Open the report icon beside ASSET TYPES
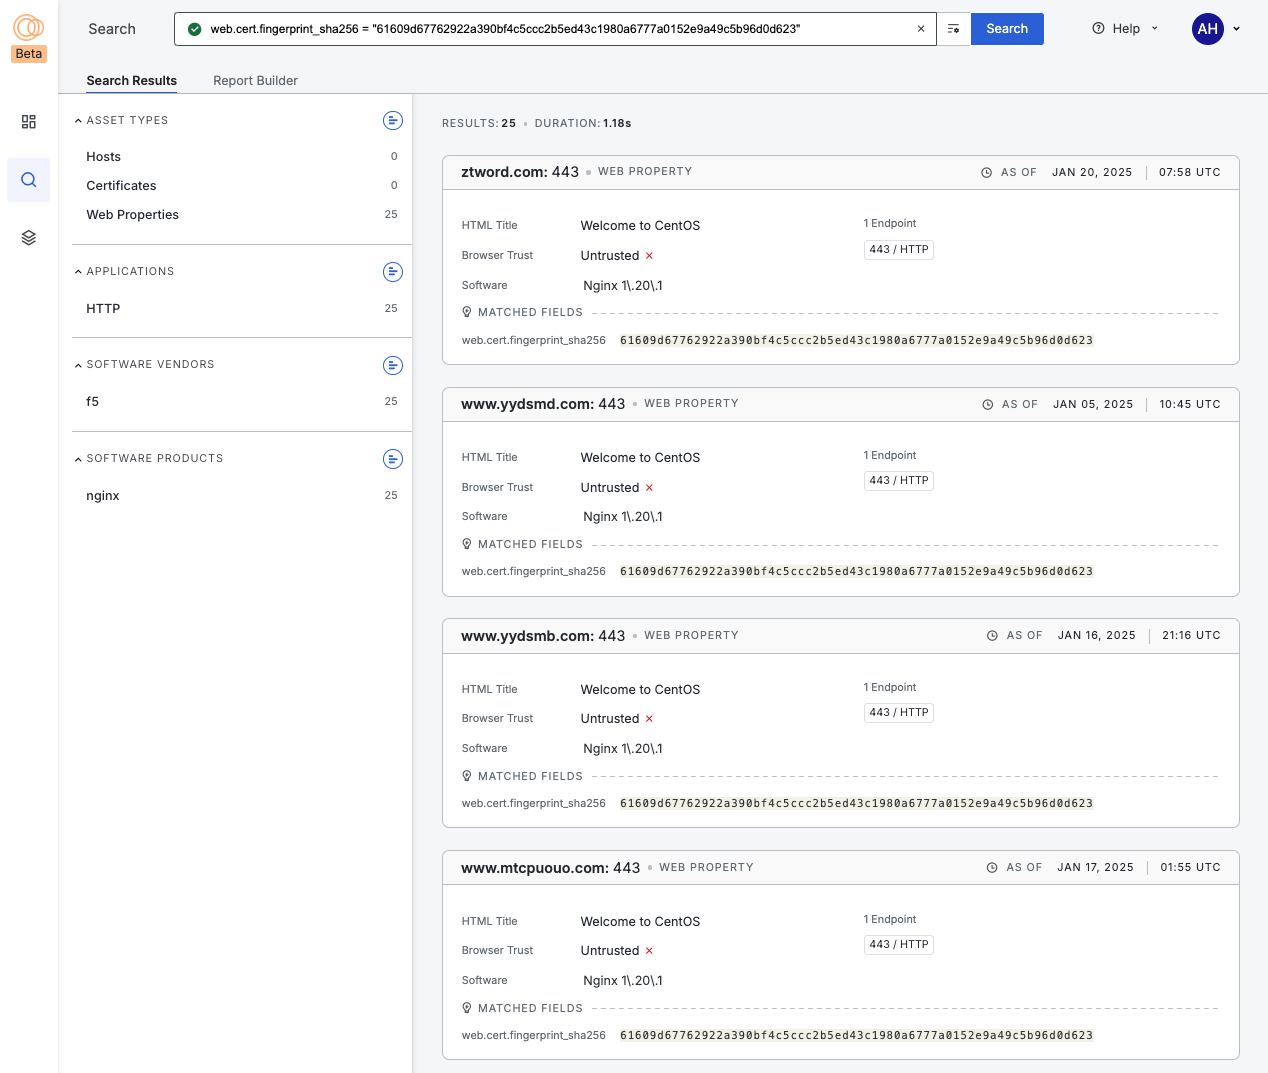1268x1073 pixels. click(392, 120)
